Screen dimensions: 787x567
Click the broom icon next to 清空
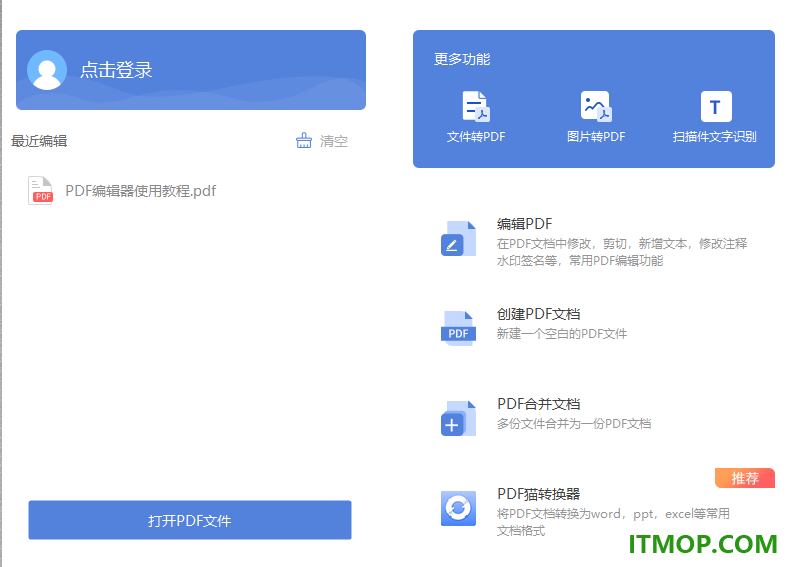[303, 141]
